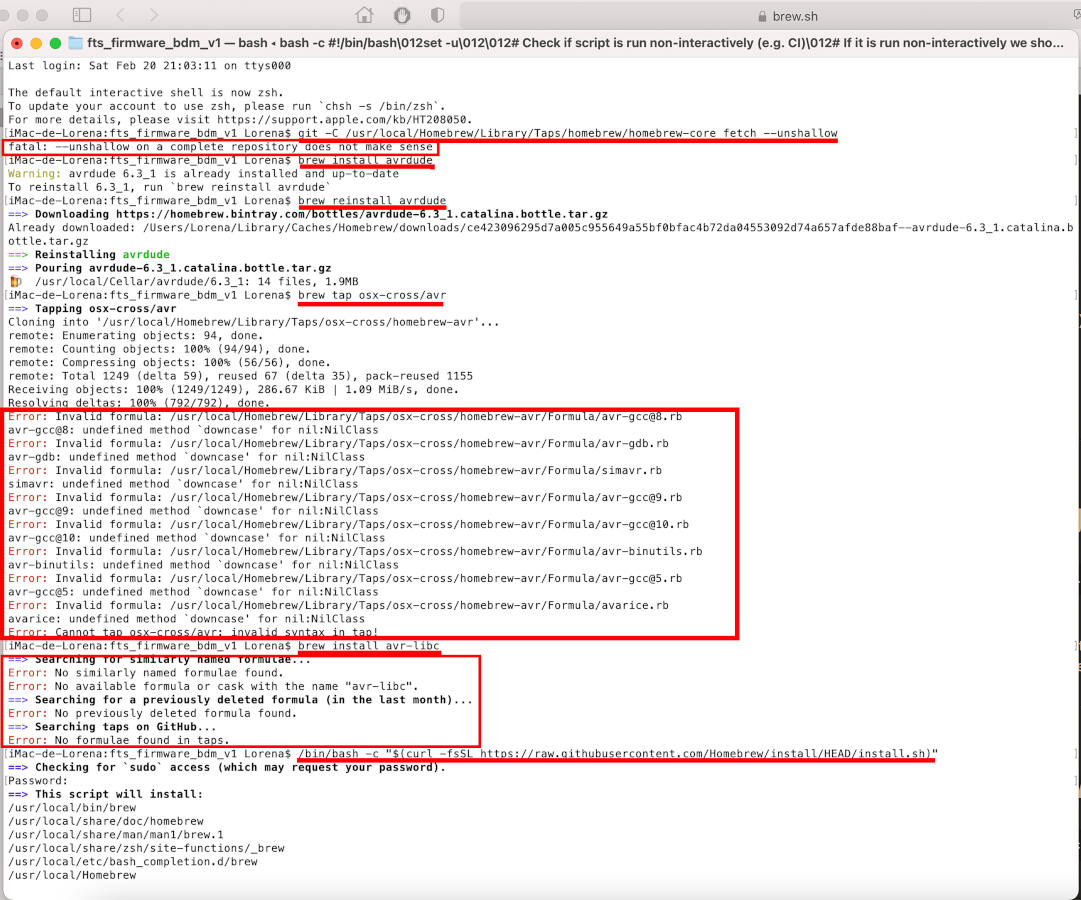Click '==> Tapping osx-cross/avr' line
The height and width of the screenshot is (900, 1081).
[92, 308]
